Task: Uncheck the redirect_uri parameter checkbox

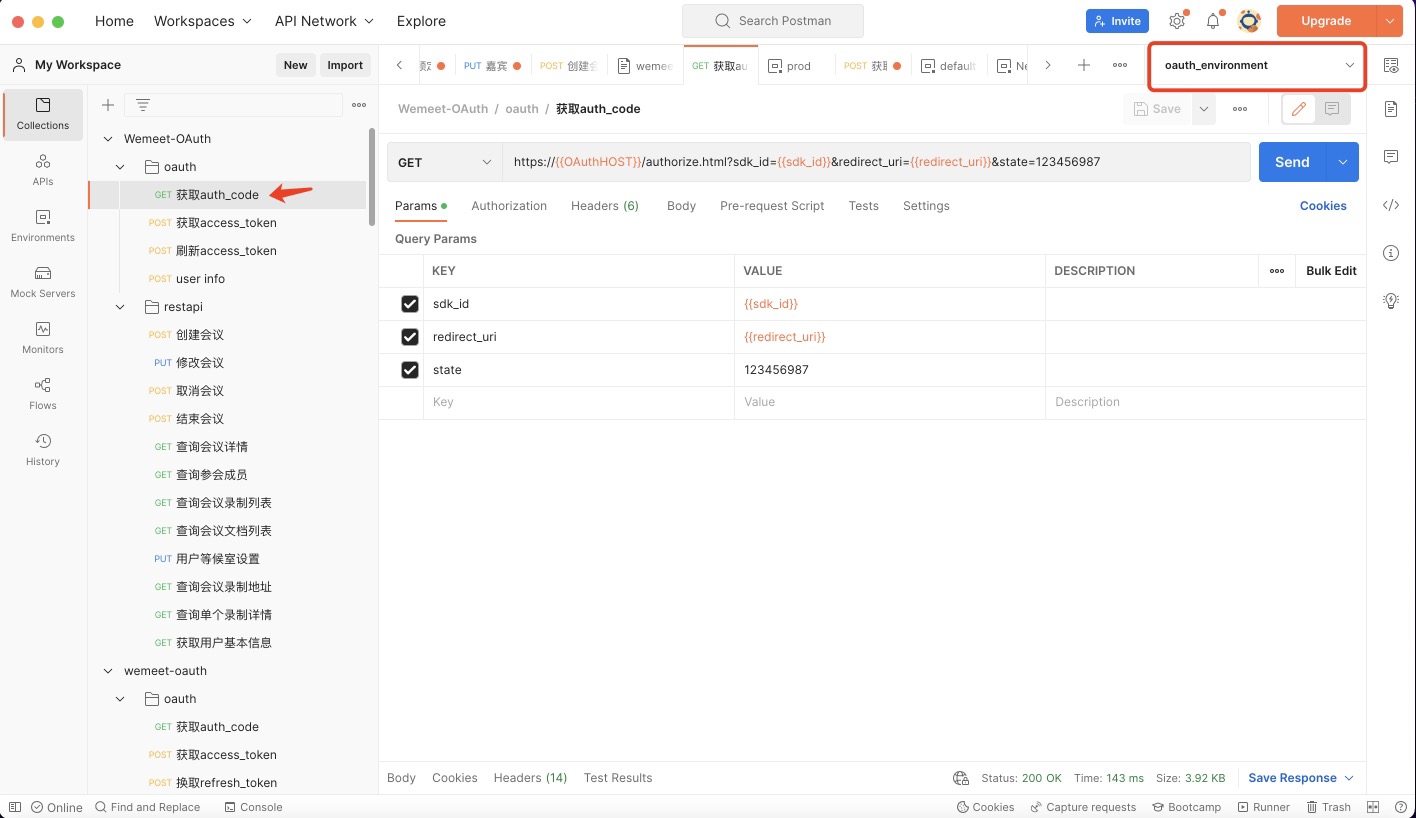Action: [x=410, y=337]
